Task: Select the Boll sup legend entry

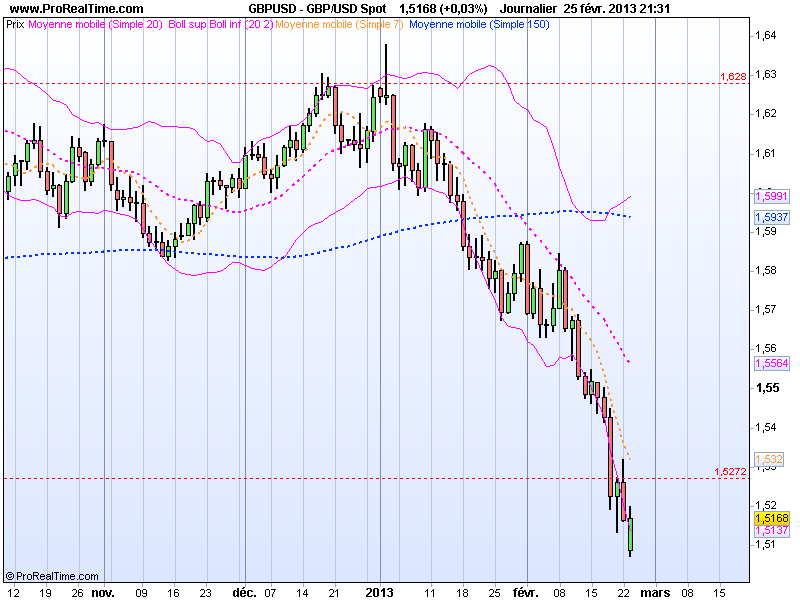Action: (x=187, y=24)
